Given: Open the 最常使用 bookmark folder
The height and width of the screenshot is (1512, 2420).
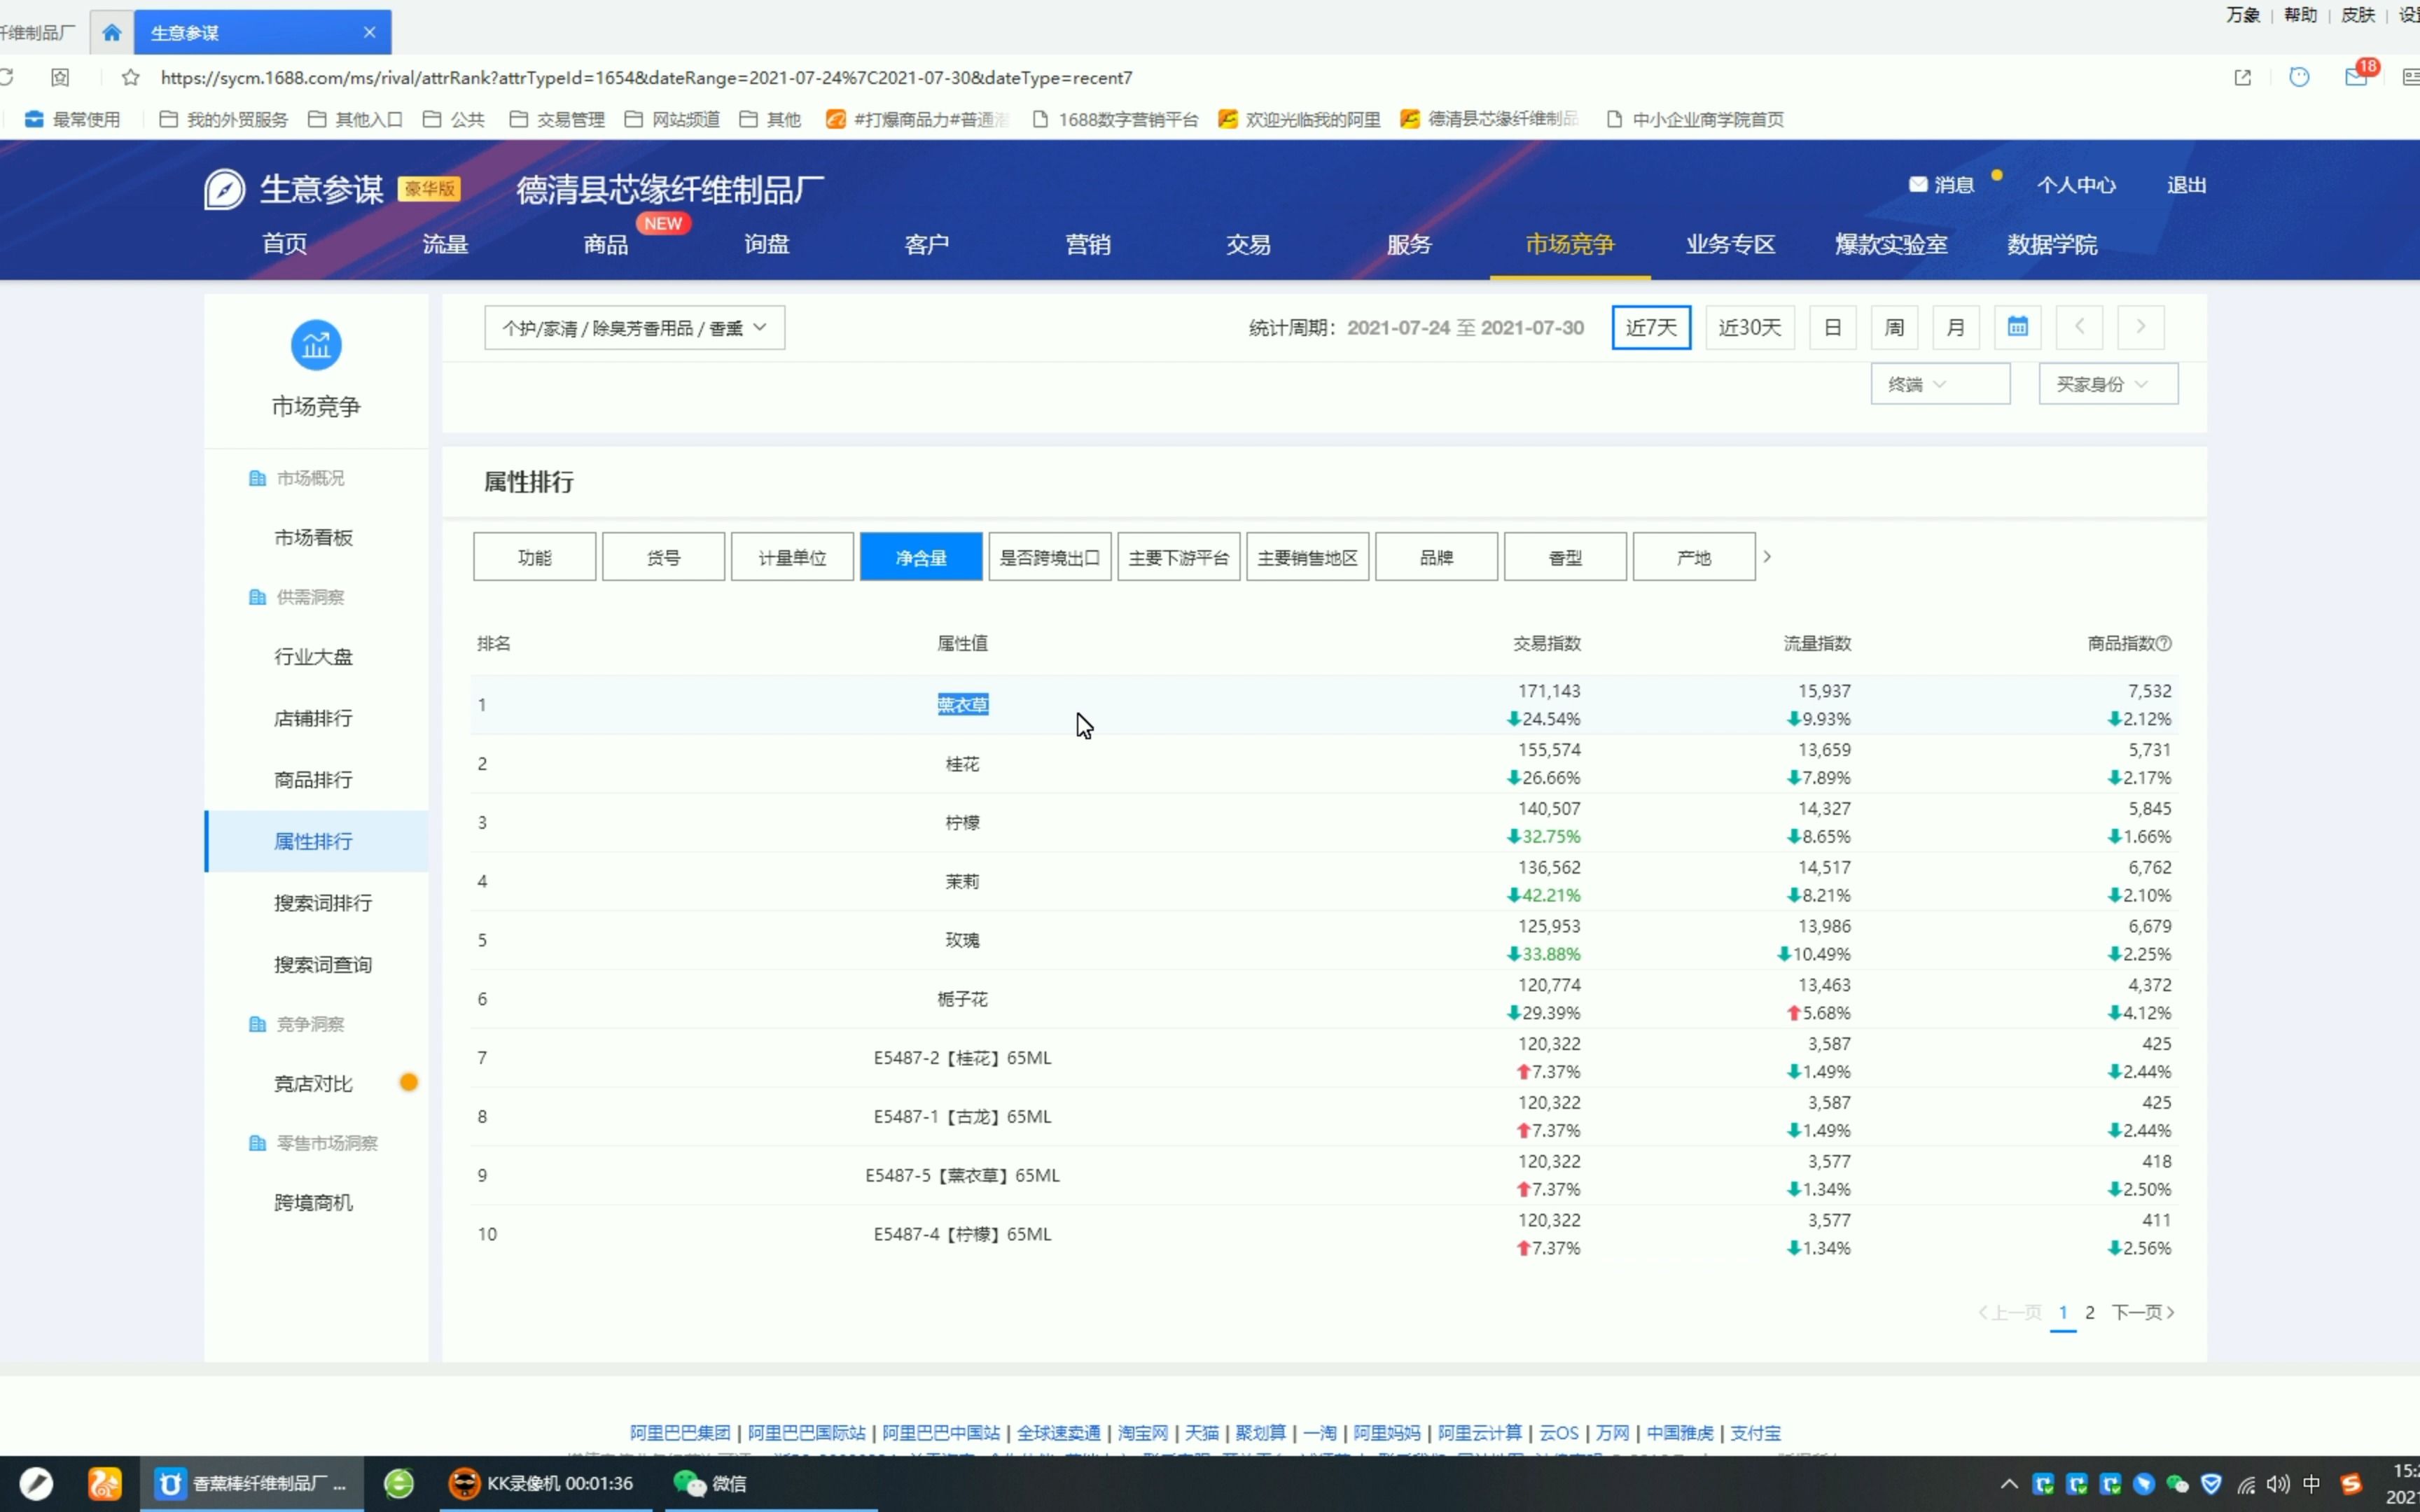Looking at the screenshot, I should (x=73, y=119).
